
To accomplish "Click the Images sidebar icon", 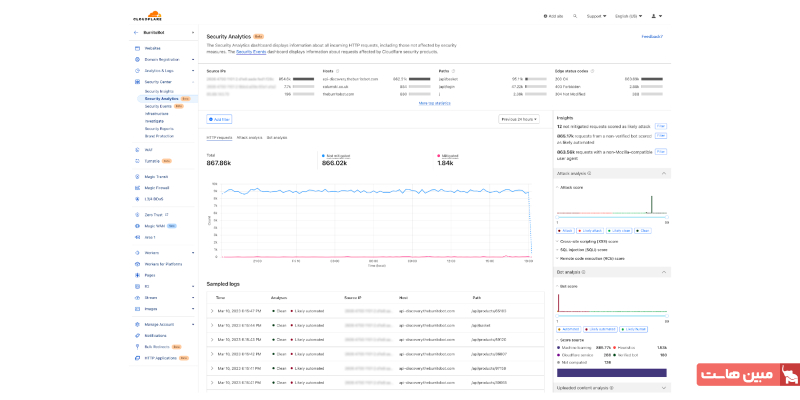I will click(x=137, y=309).
